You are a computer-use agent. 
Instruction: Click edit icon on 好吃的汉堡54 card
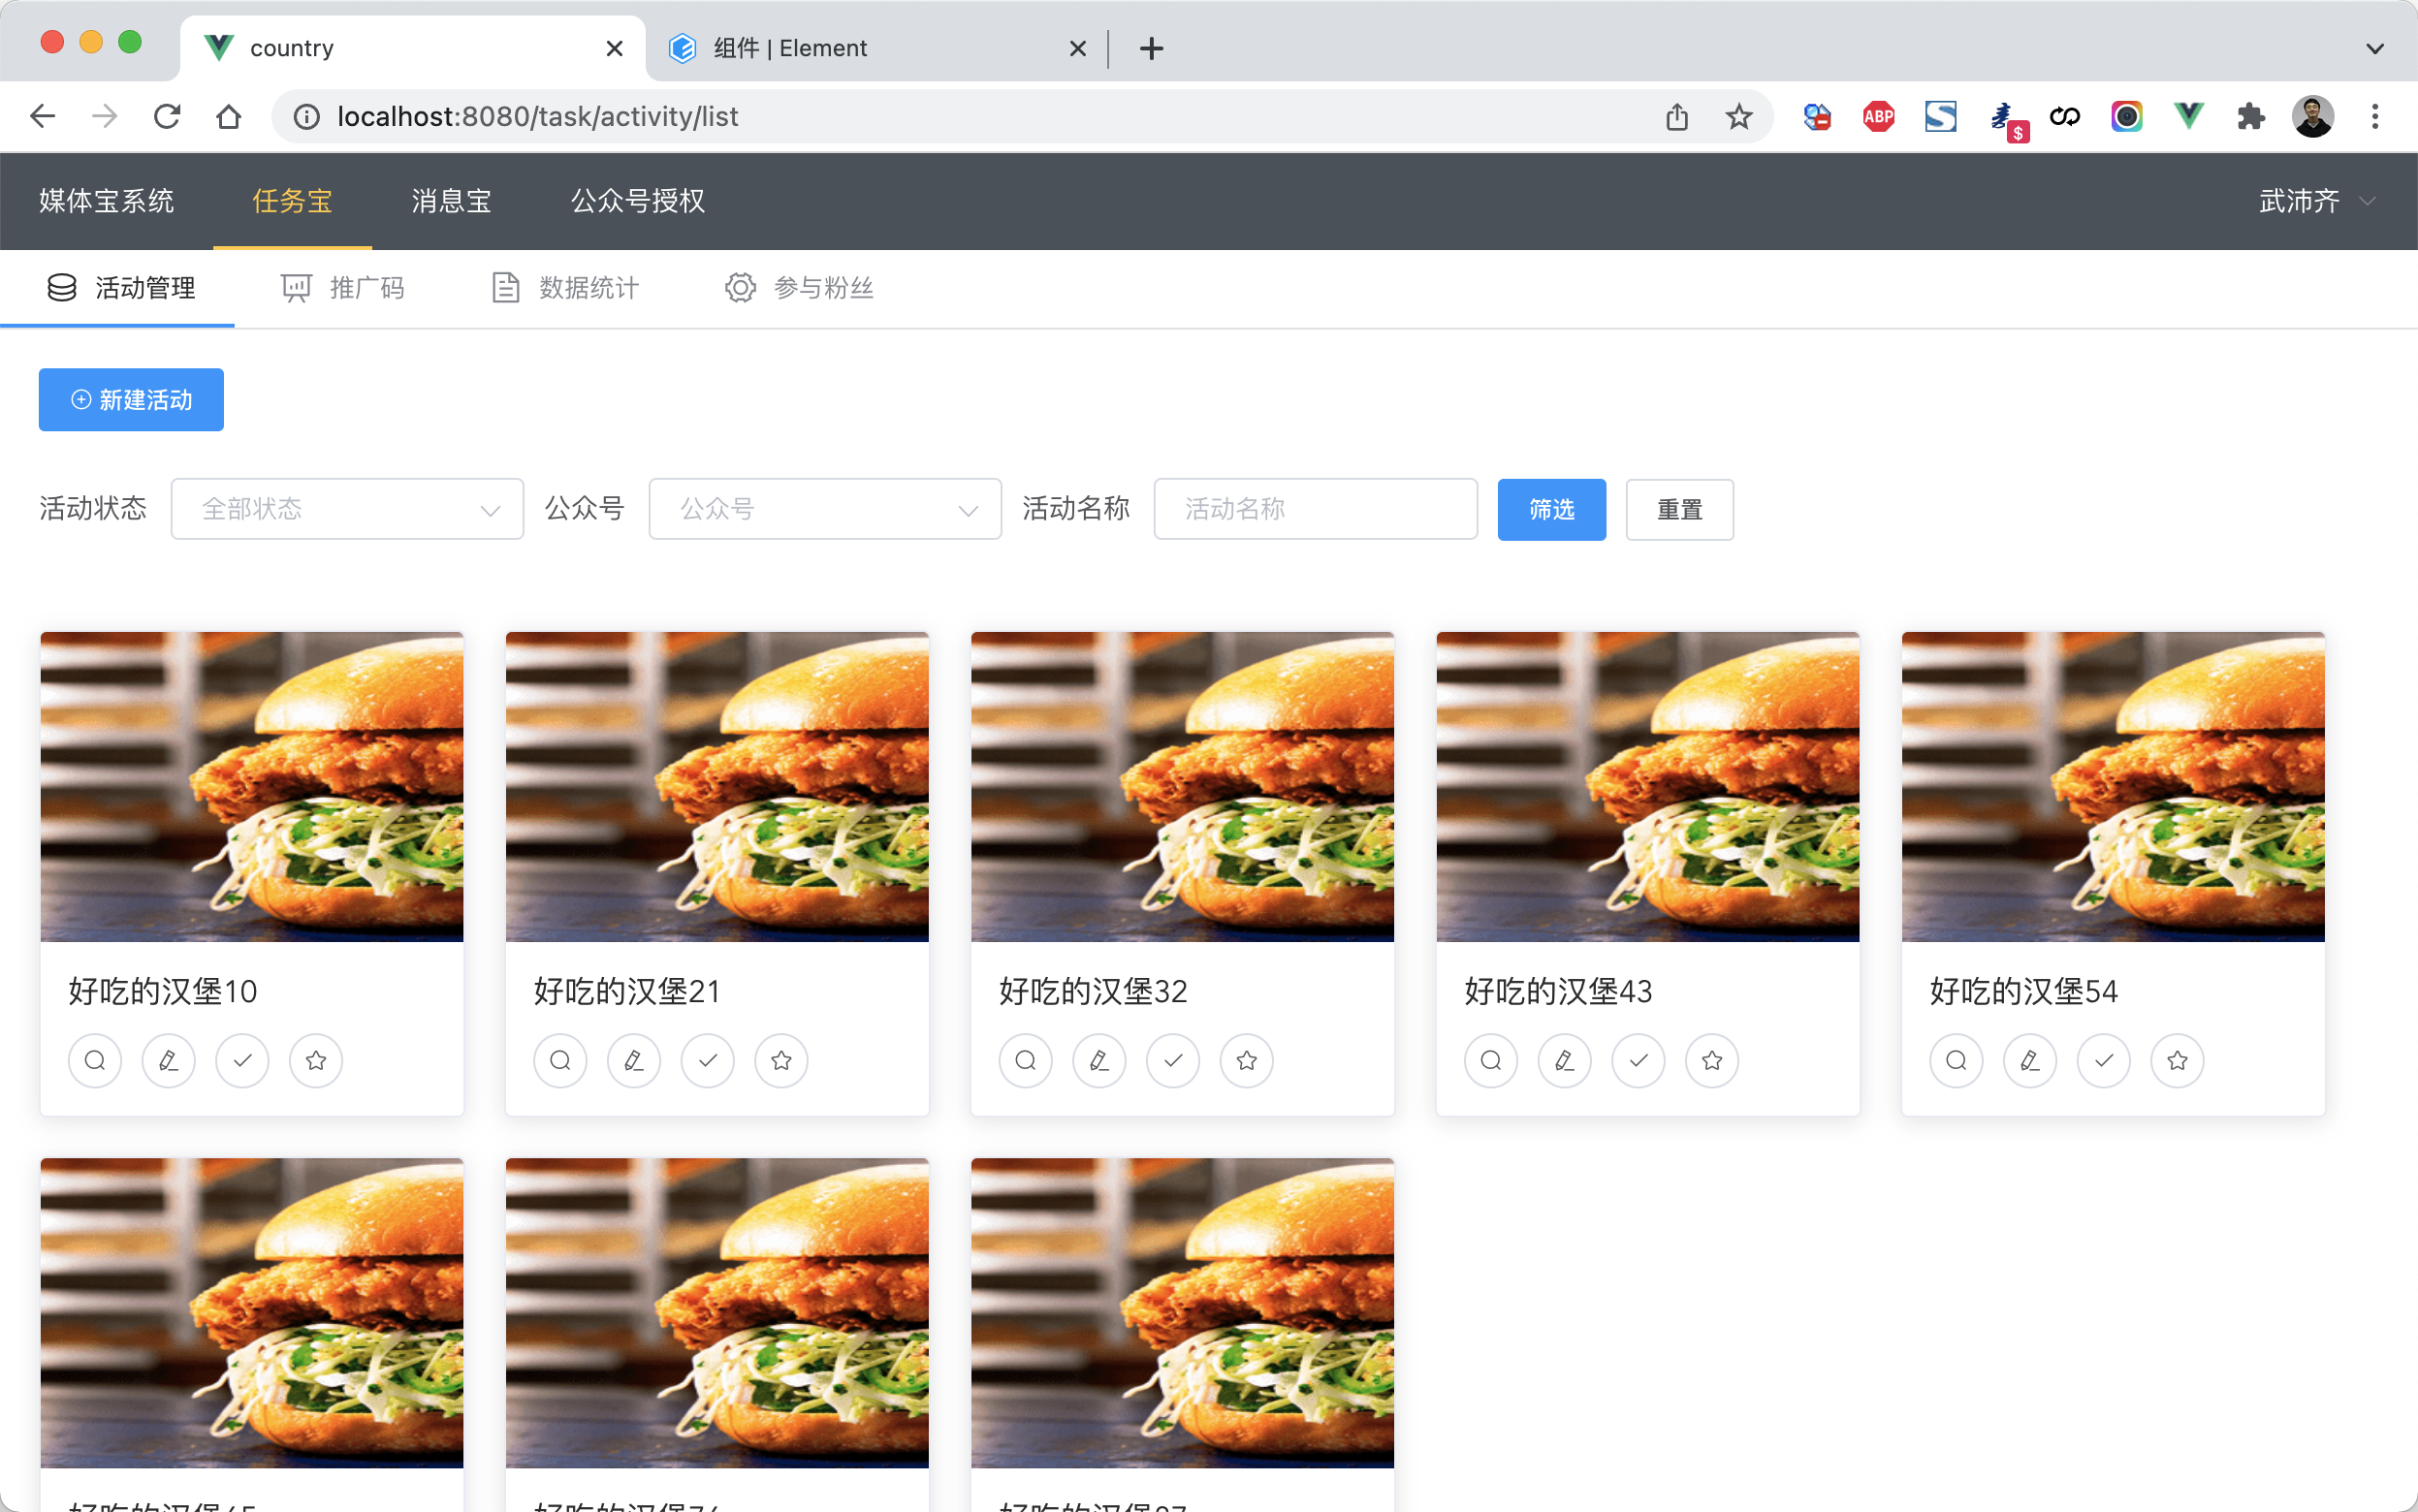pos(2030,1060)
